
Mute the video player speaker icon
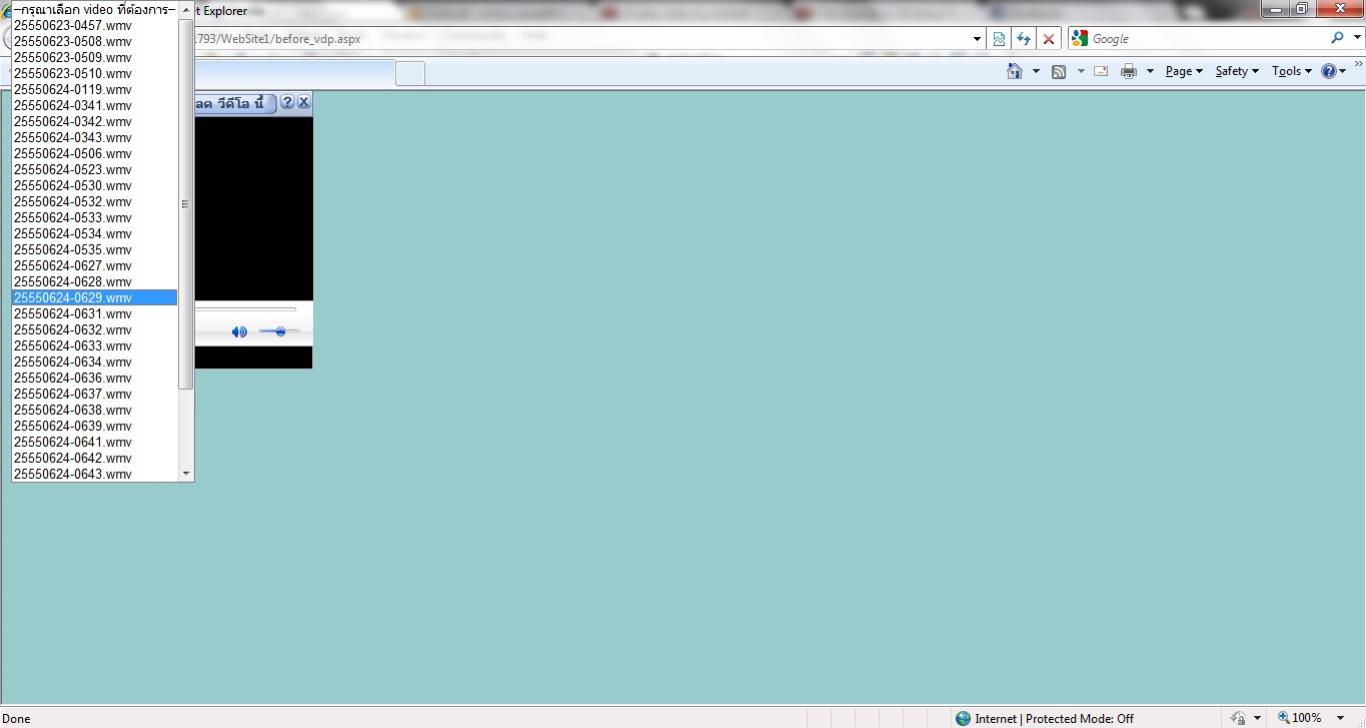(x=239, y=332)
